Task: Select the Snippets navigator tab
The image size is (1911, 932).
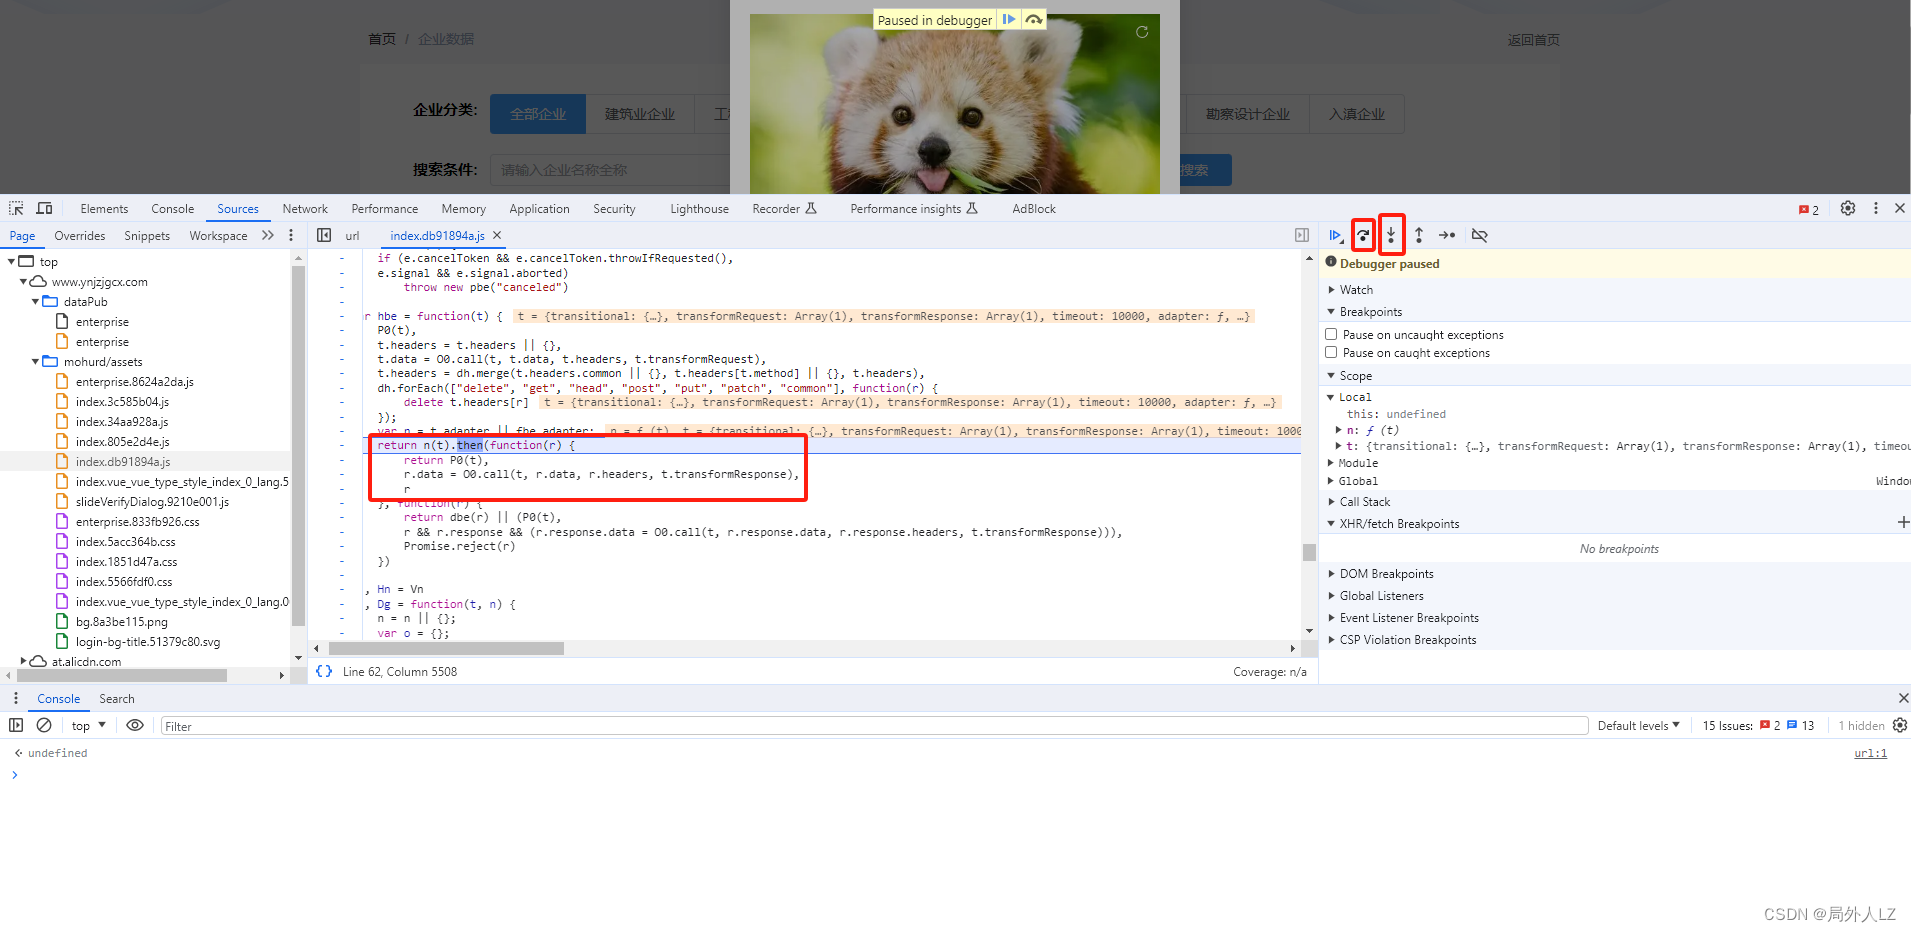Action: pos(147,235)
